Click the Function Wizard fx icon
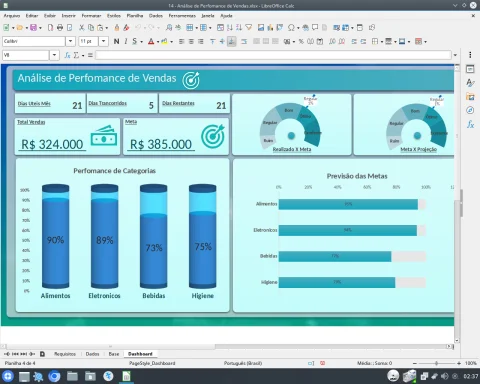Viewport: 480px width, 384px height. (67, 55)
